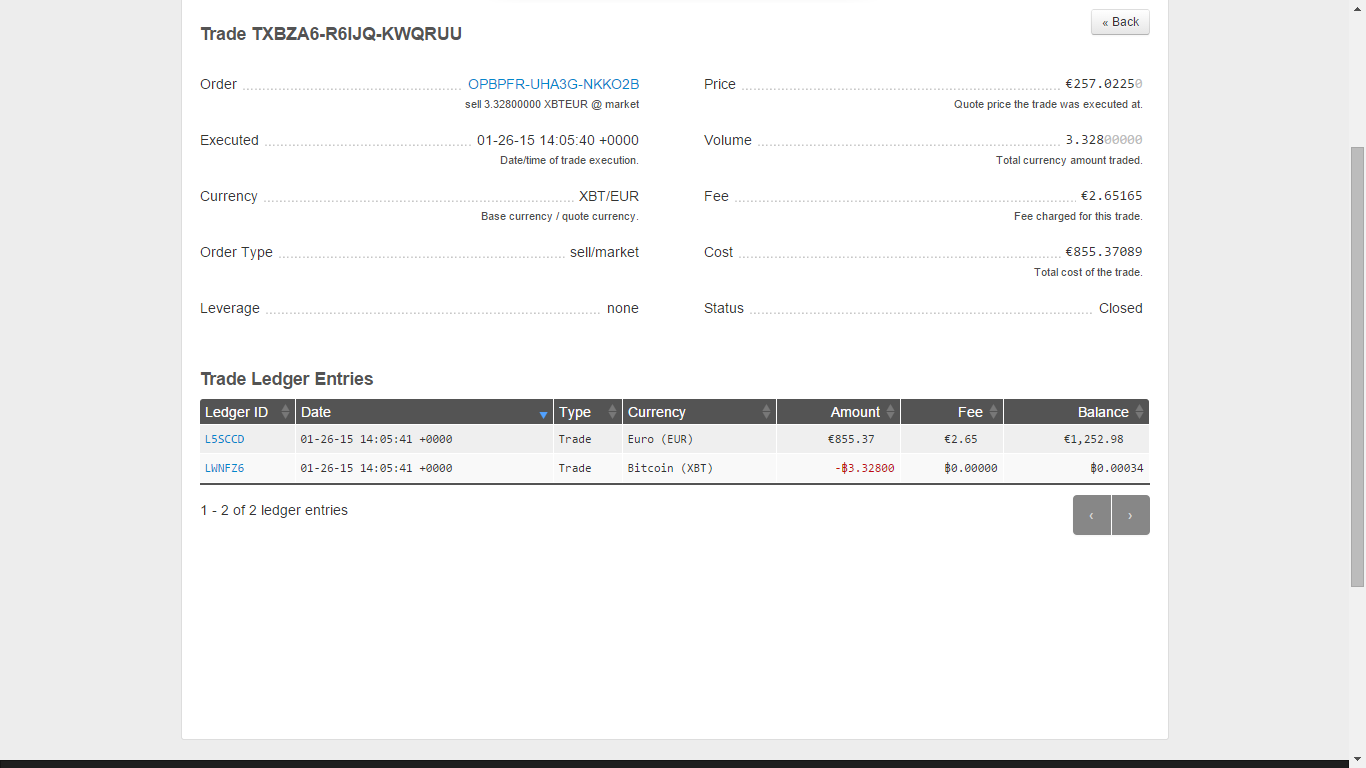The image size is (1366, 768).
Task: Click the page vertical scrollbar thumb
Action: (x=1357, y=366)
